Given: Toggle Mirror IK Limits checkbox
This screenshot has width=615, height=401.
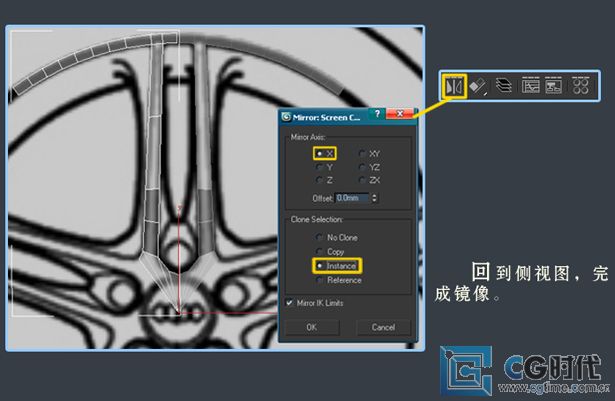Looking at the screenshot, I should coord(290,302).
